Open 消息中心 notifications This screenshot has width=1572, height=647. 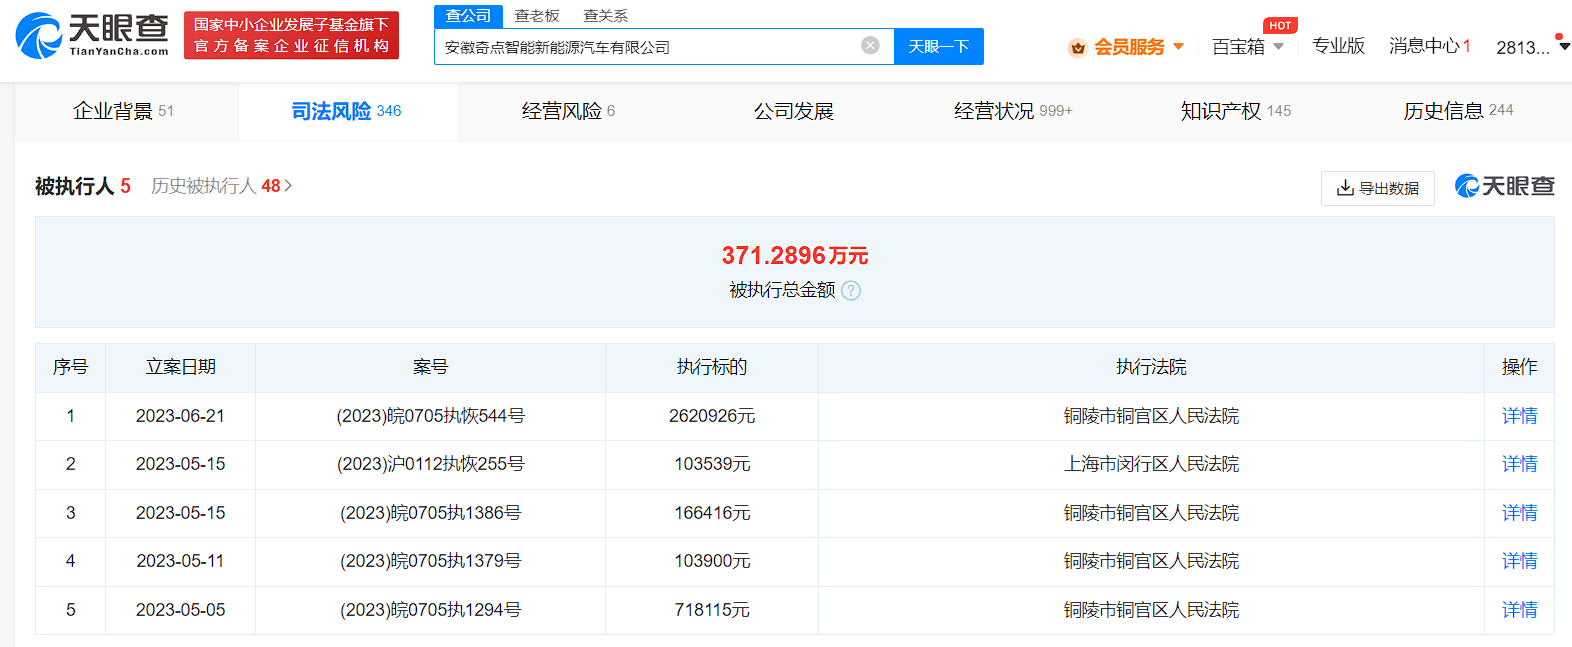pyautogui.click(x=1429, y=46)
